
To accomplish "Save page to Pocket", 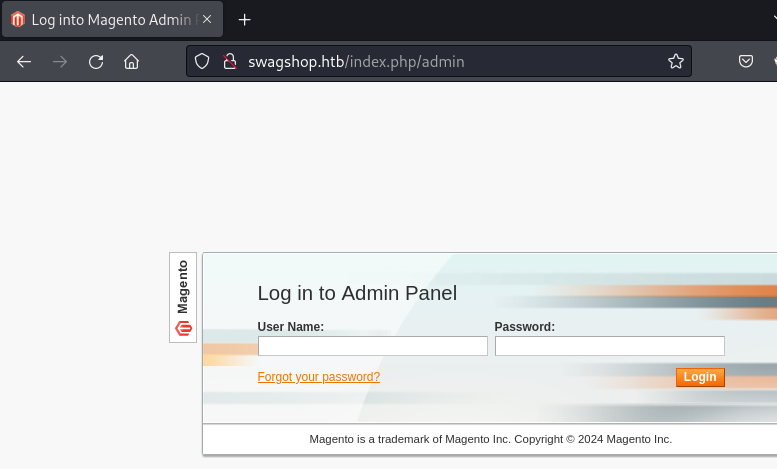I will pos(746,61).
